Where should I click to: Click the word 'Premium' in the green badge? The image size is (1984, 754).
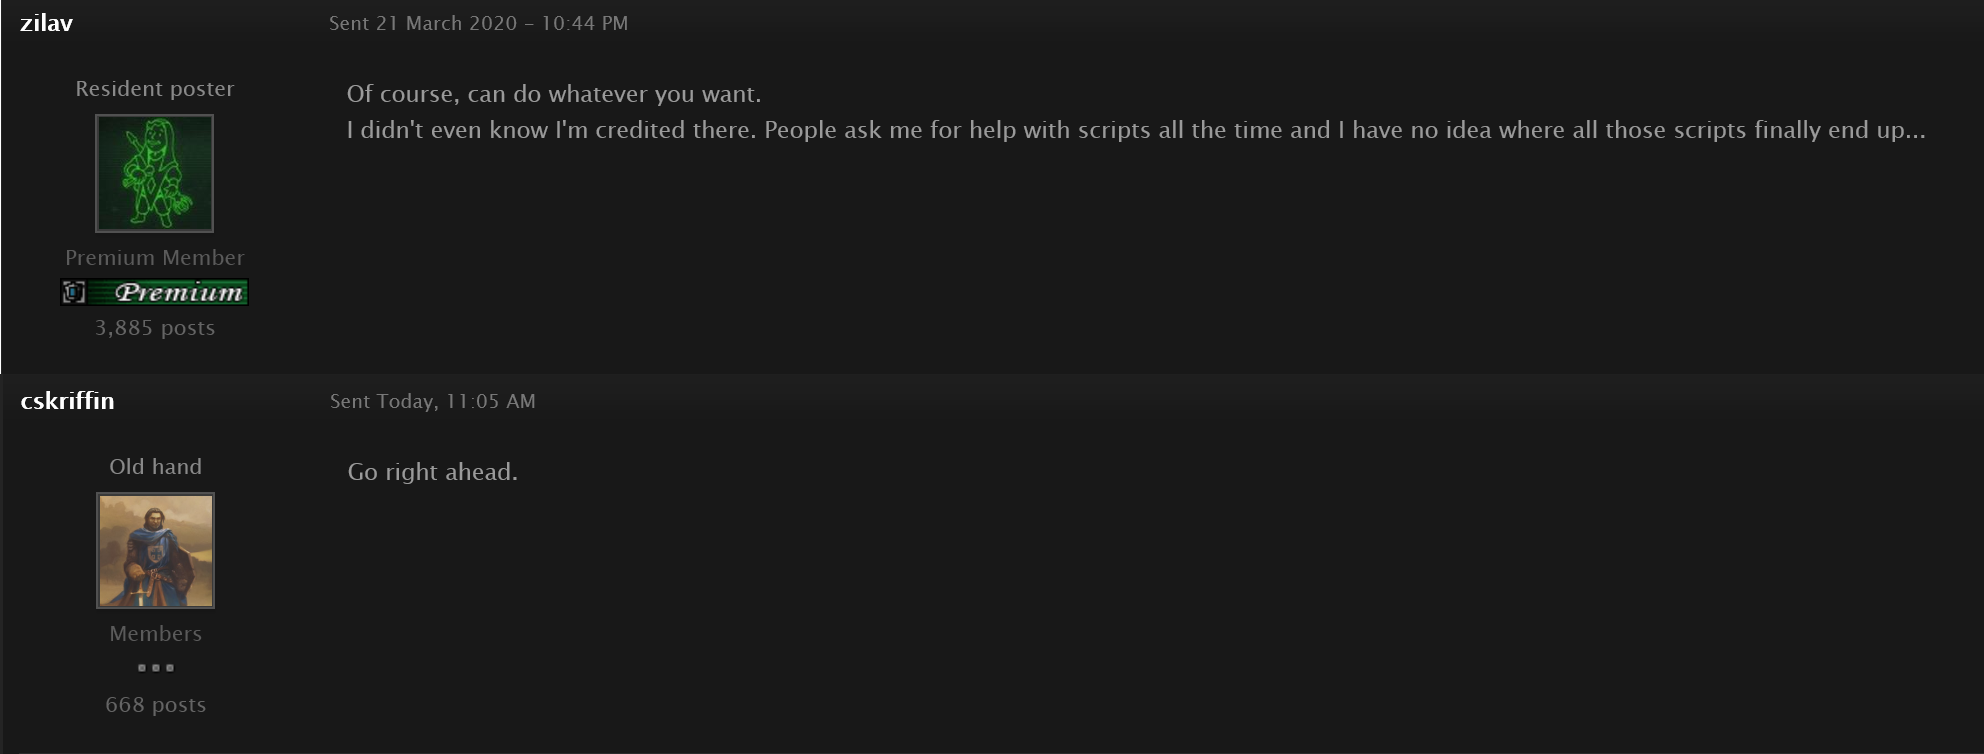click(179, 292)
